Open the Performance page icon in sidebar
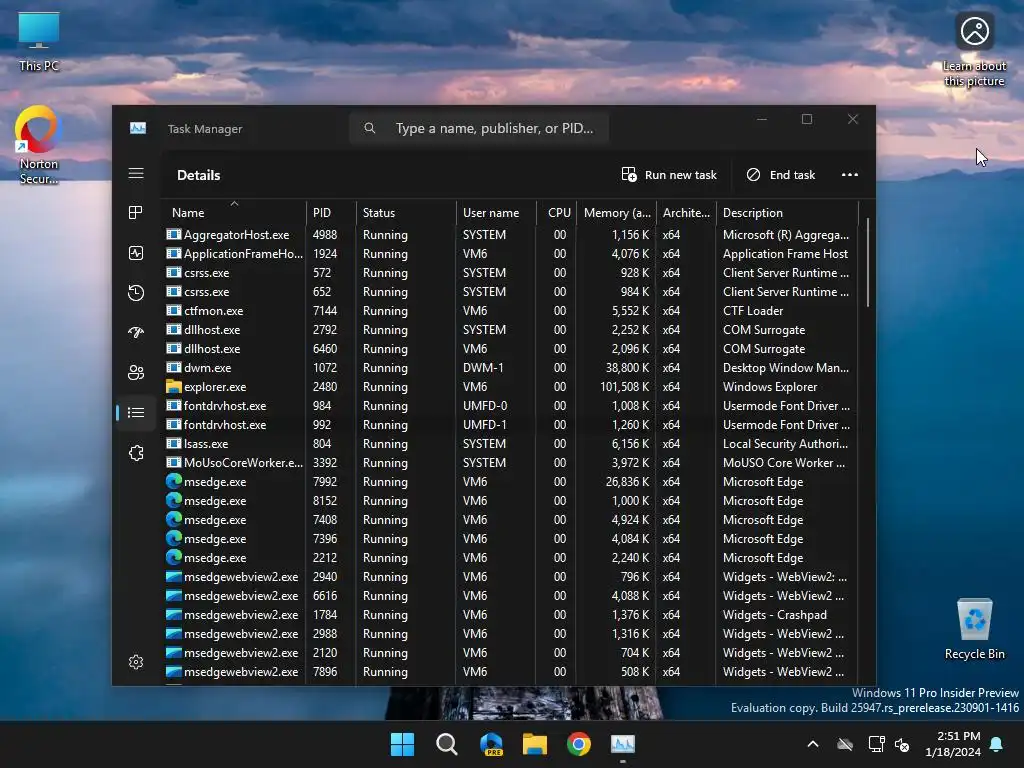The image size is (1024, 768). tap(136, 253)
